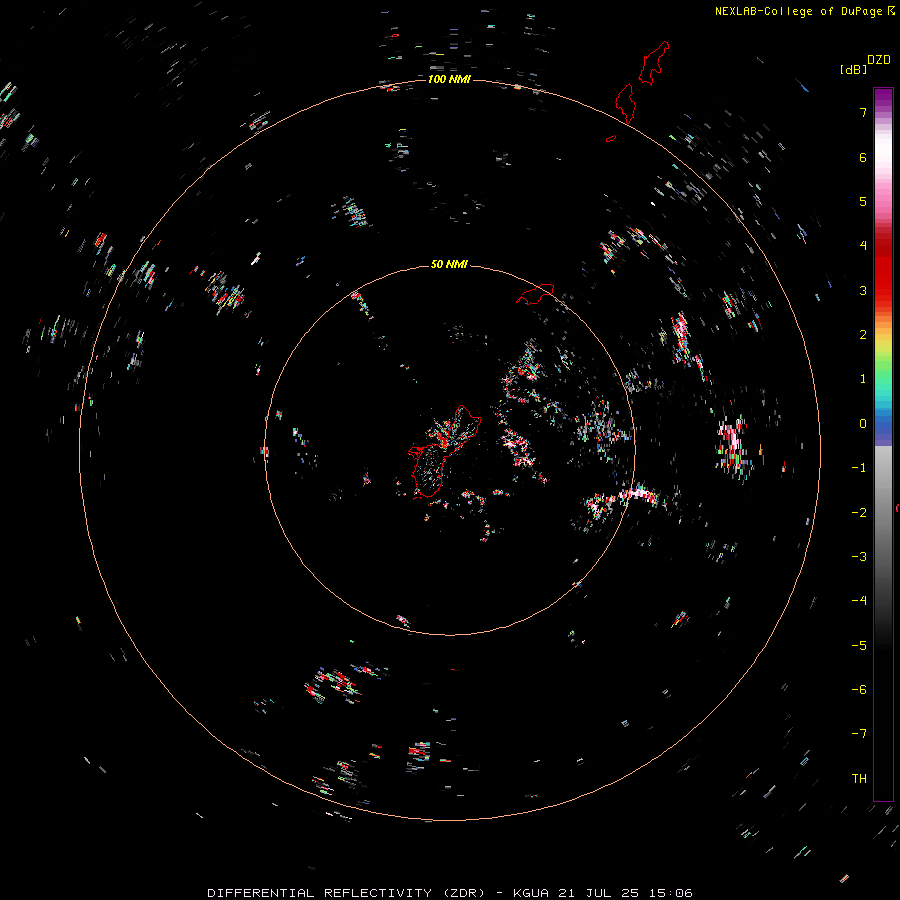
Task: Click the 6 value on color scale
Action: [x=863, y=157]
